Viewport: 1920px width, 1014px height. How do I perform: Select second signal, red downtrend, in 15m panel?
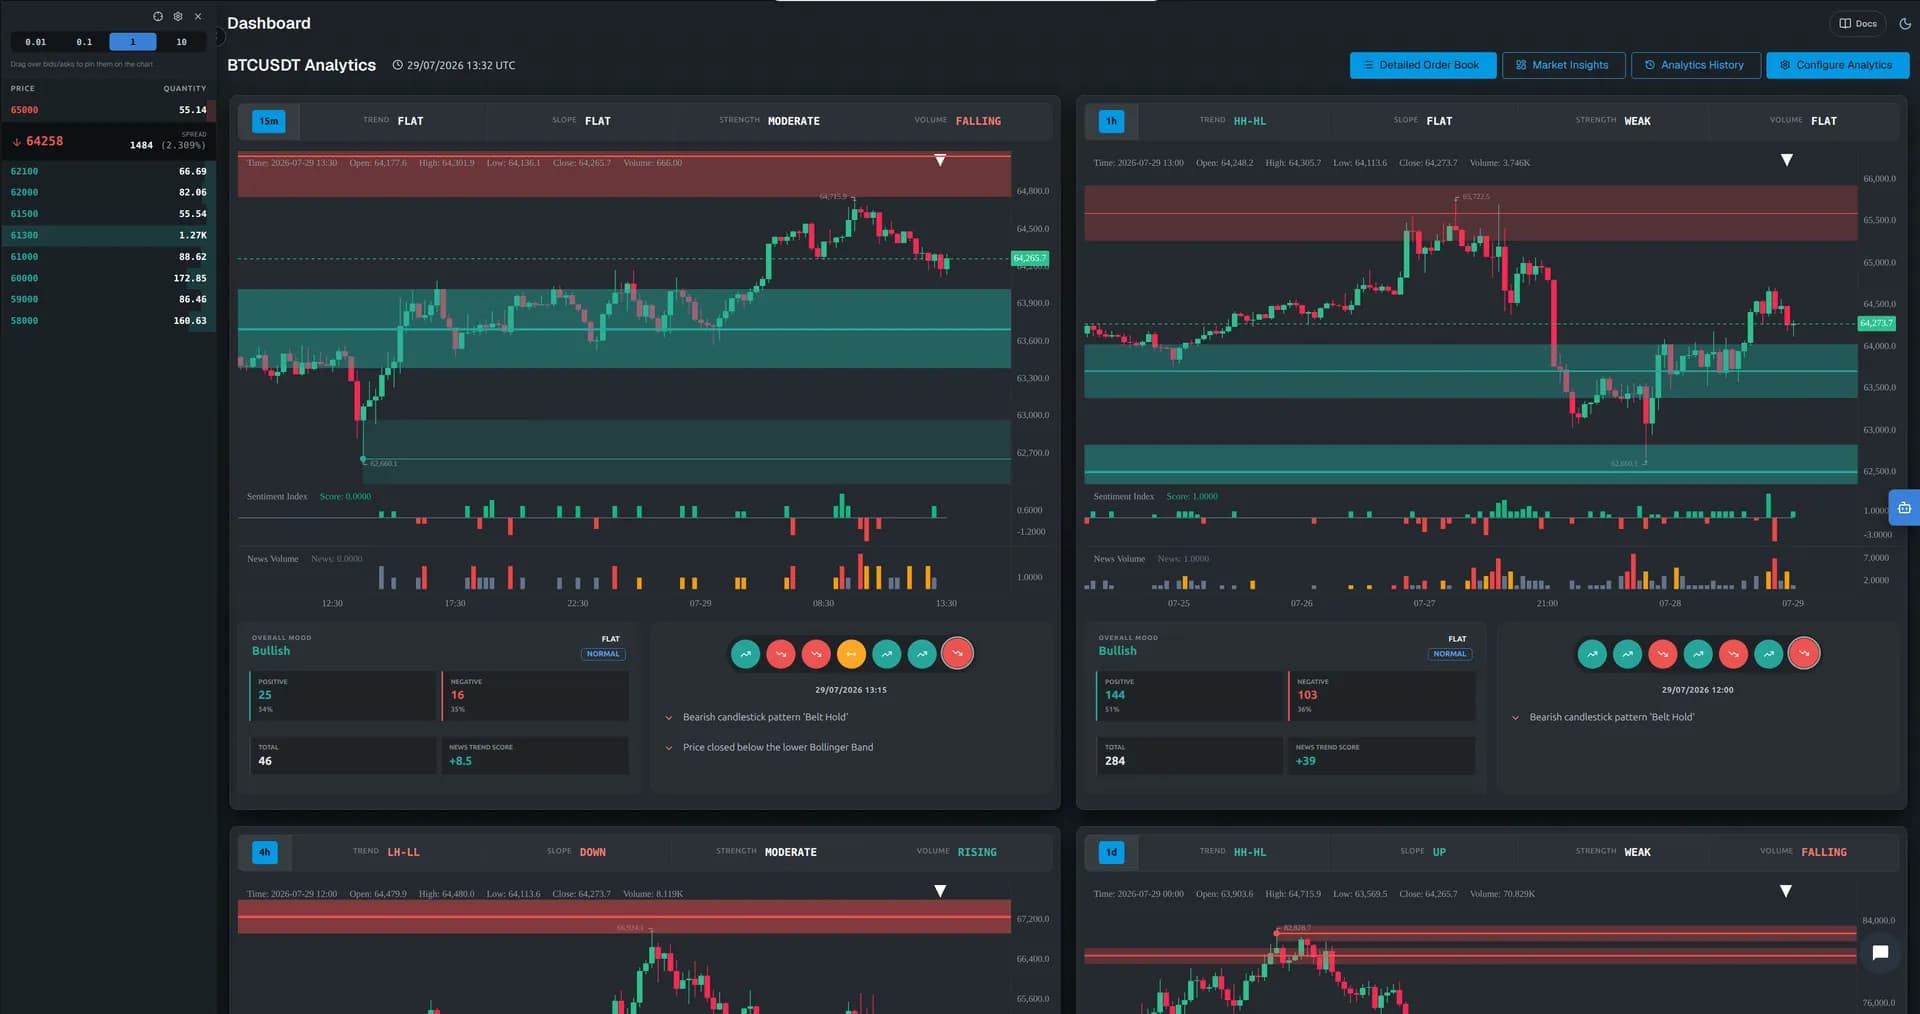(781, 654)
